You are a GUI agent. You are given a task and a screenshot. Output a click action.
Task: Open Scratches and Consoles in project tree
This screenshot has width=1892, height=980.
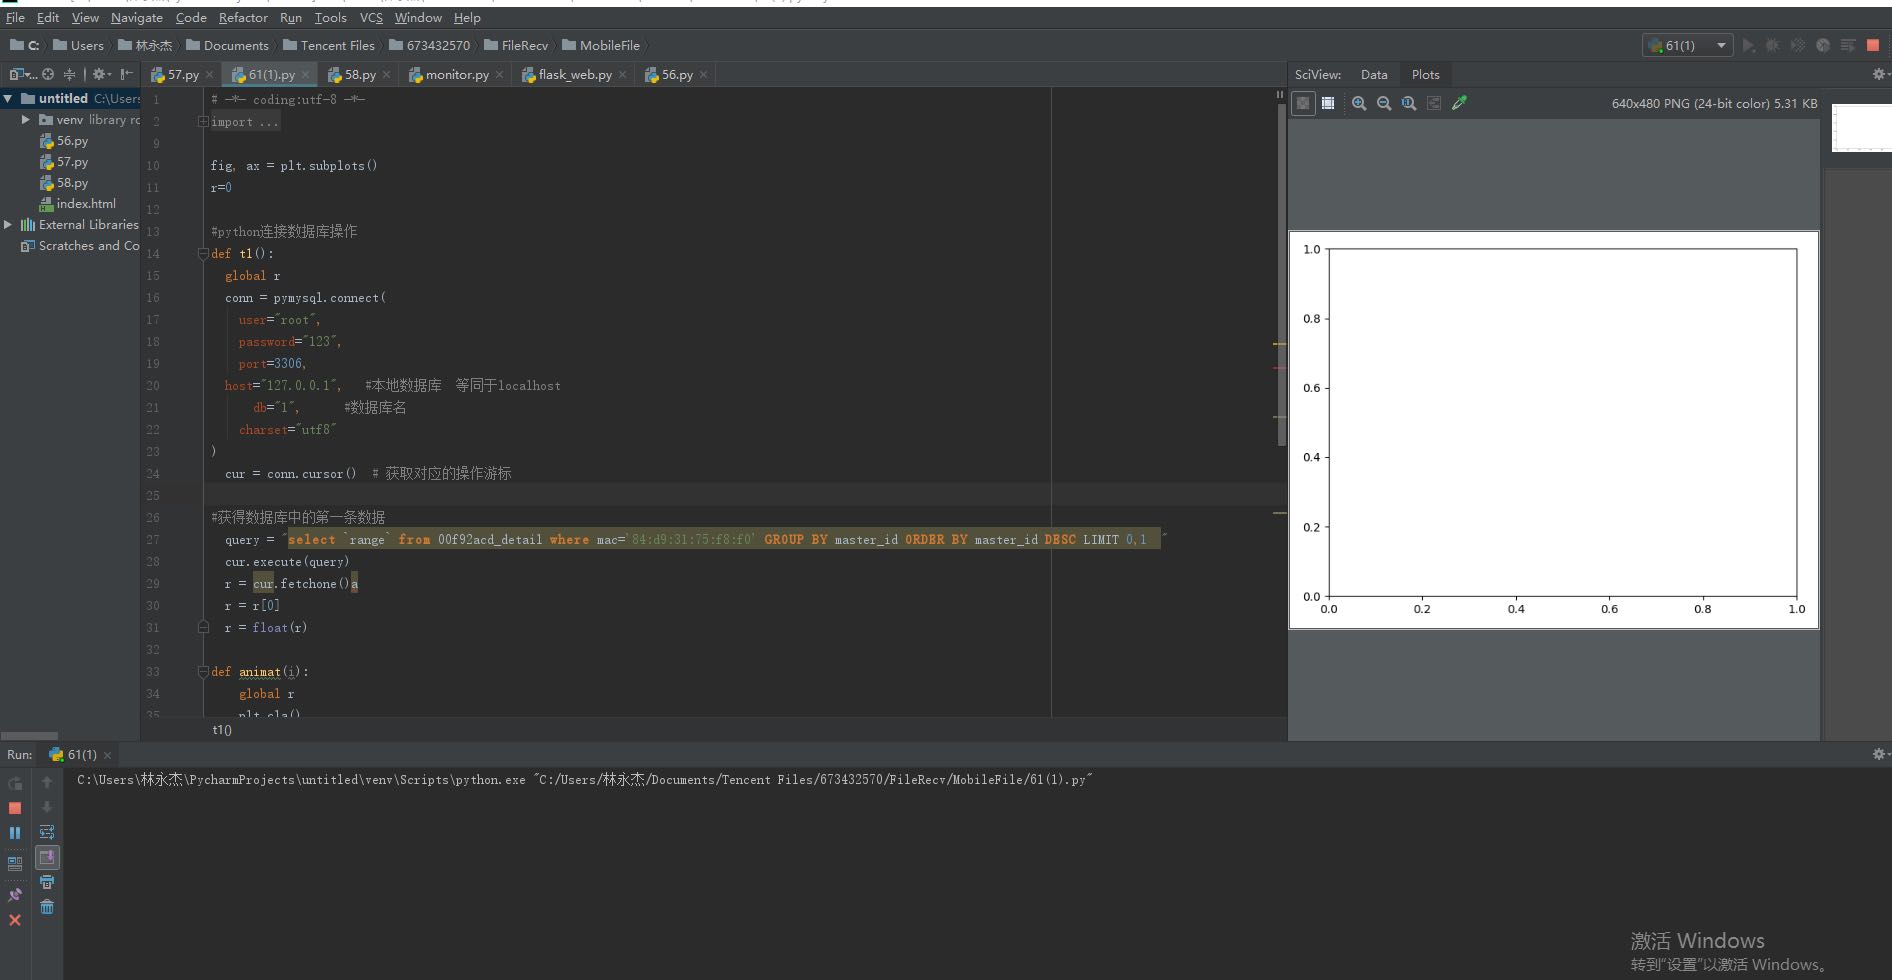click(80, 246)
